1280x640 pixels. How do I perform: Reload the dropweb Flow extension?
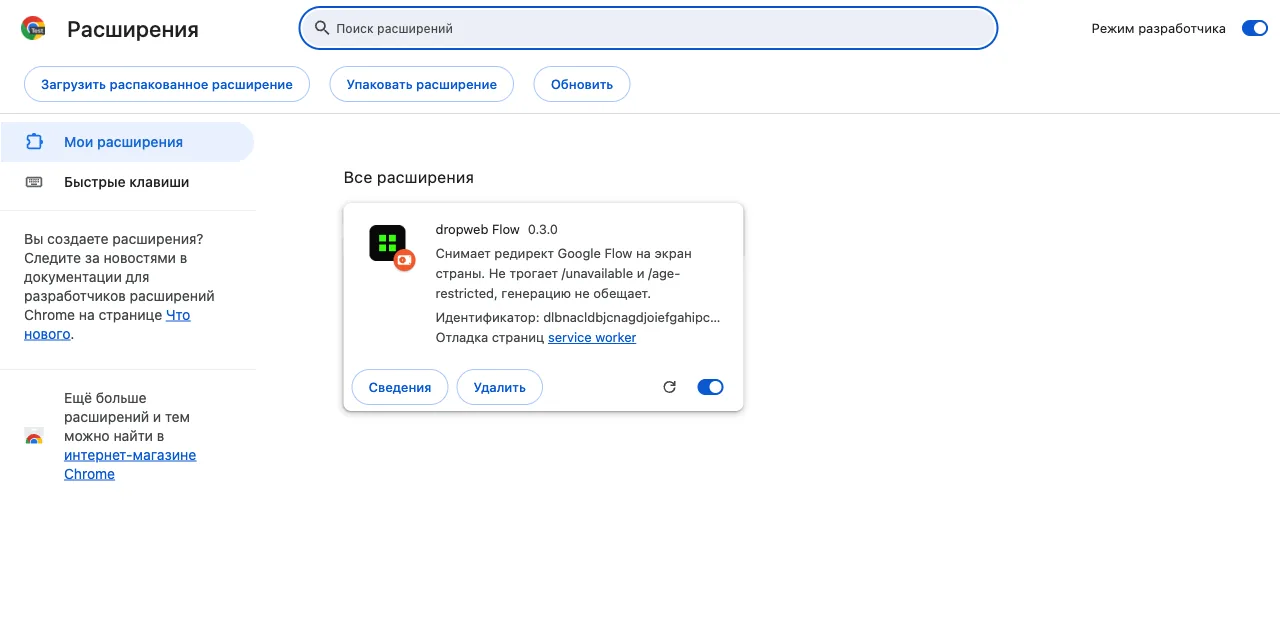[x=670, y=387]
